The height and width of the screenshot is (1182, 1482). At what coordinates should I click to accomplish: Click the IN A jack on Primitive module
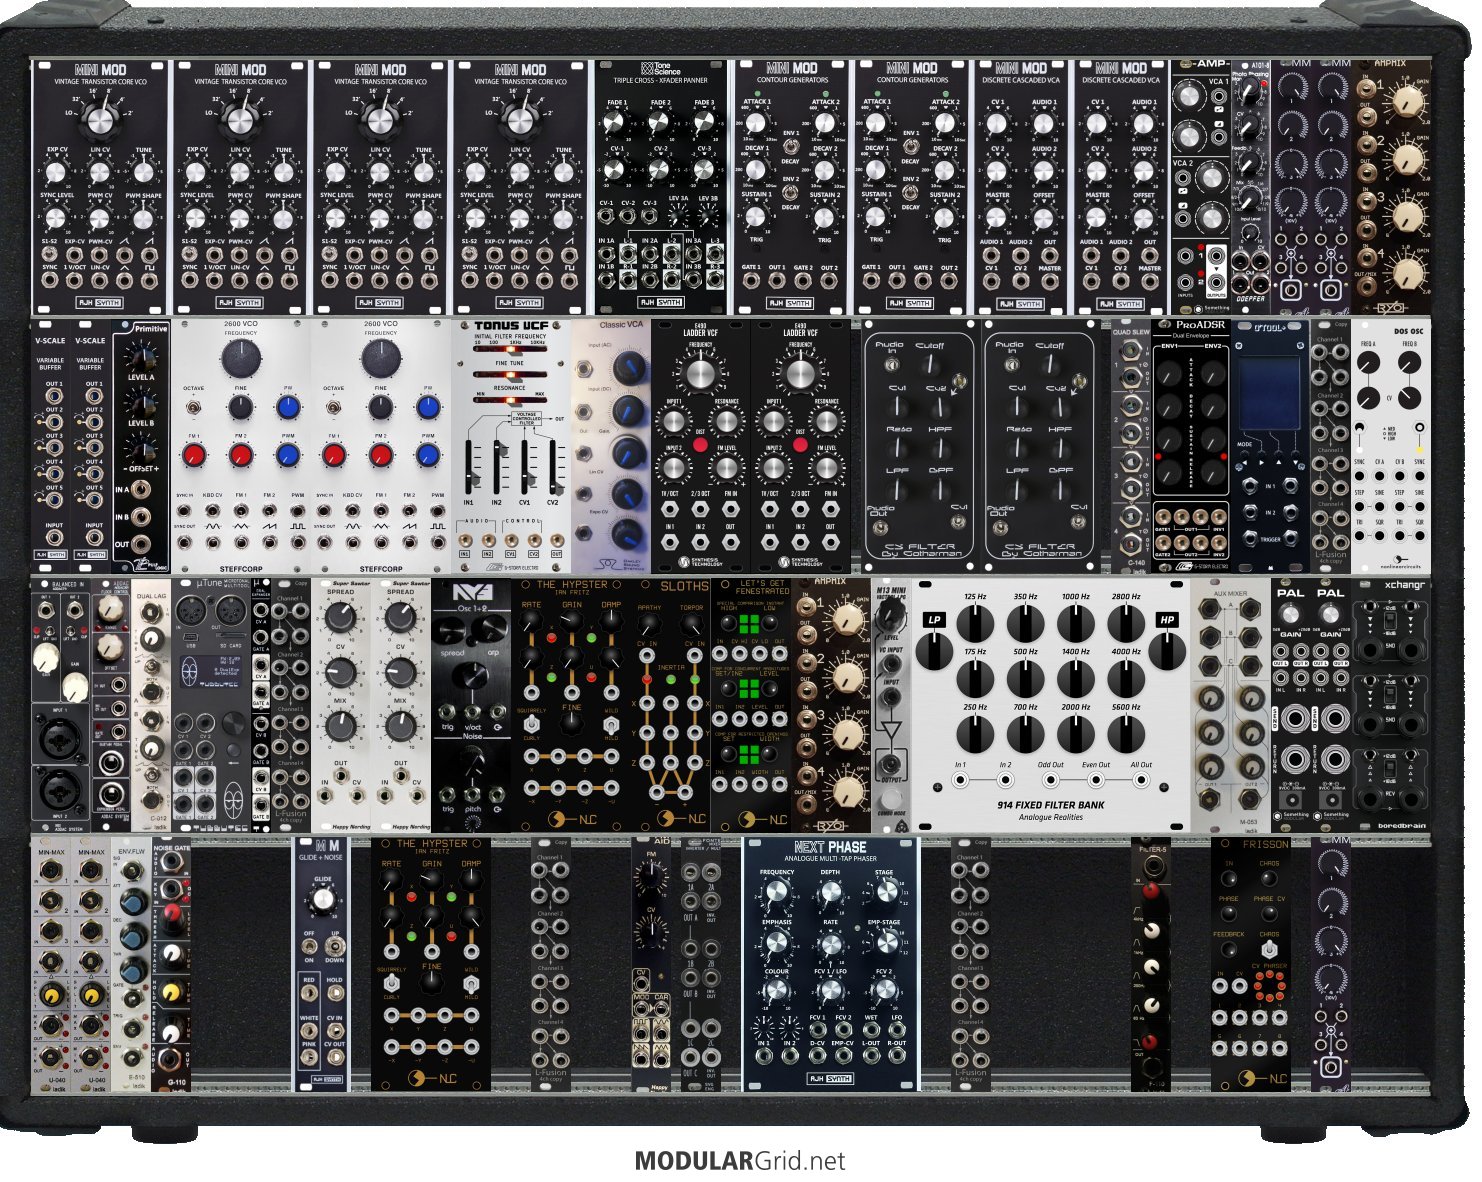[143, 490]
